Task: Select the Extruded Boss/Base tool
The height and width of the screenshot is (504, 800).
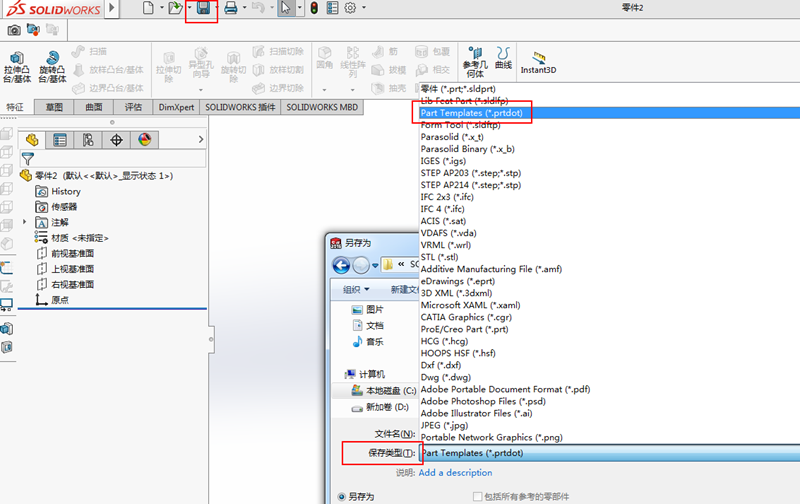Action: (x=17, y=67)
